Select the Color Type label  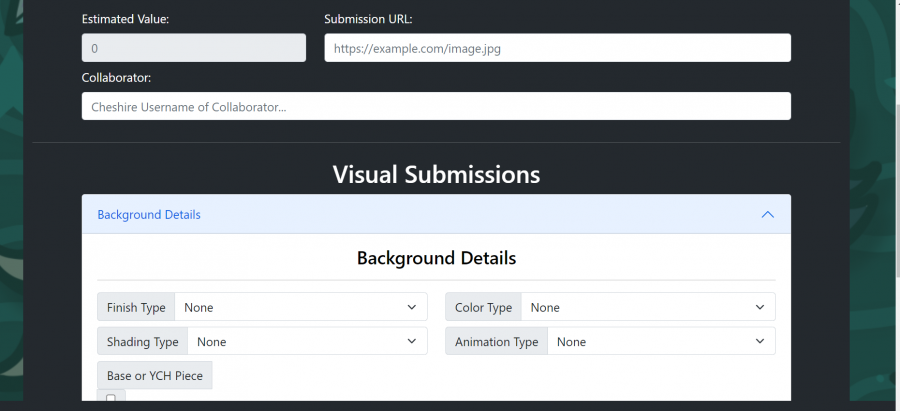pos(484,307)
